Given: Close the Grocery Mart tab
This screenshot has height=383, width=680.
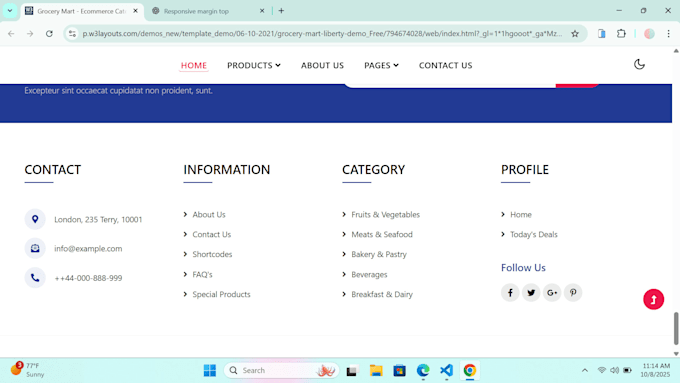Looking at the screenshot, I should [x=135, y=11].
